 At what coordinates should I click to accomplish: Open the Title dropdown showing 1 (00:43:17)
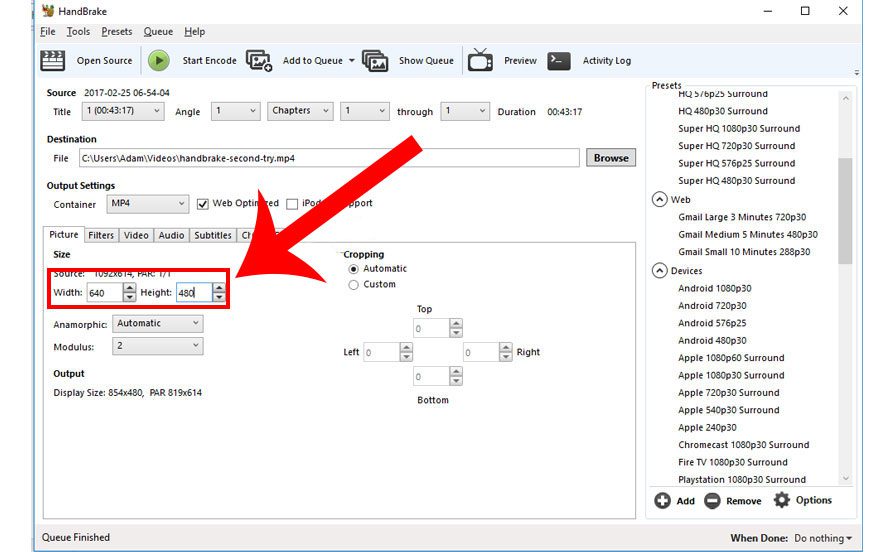pos(123,111)
